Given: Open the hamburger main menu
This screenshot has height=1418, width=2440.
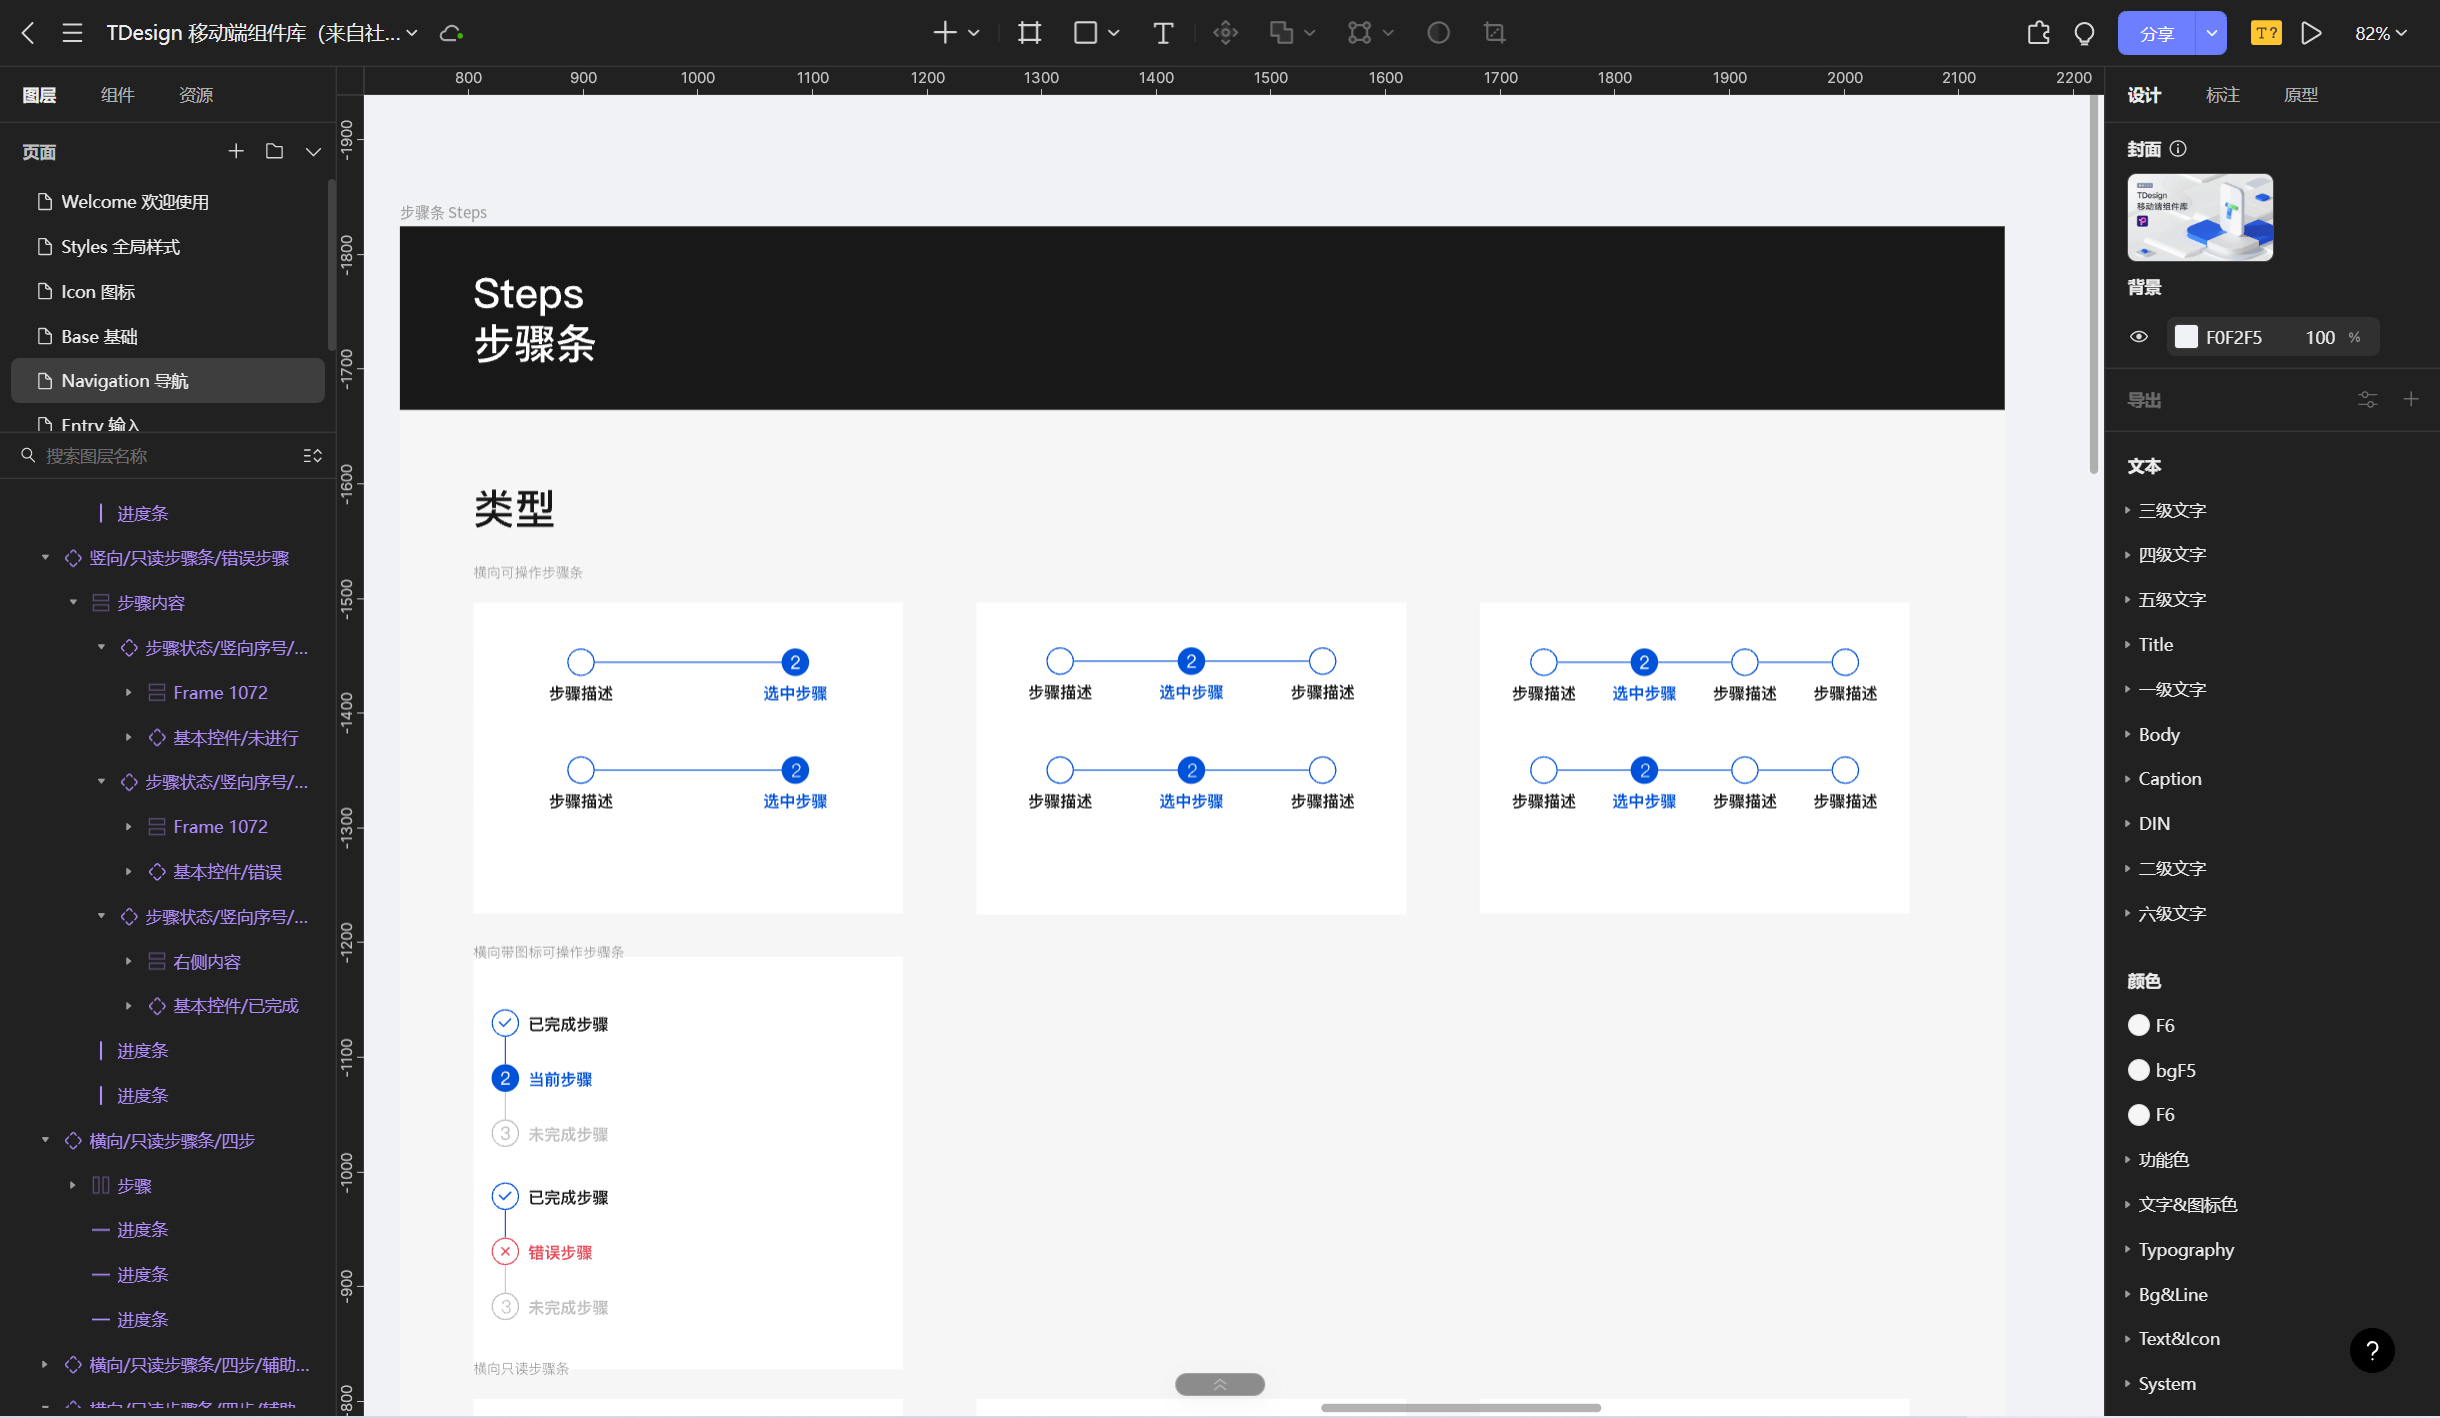Looking at the screenshot, I should click(72, 33).
